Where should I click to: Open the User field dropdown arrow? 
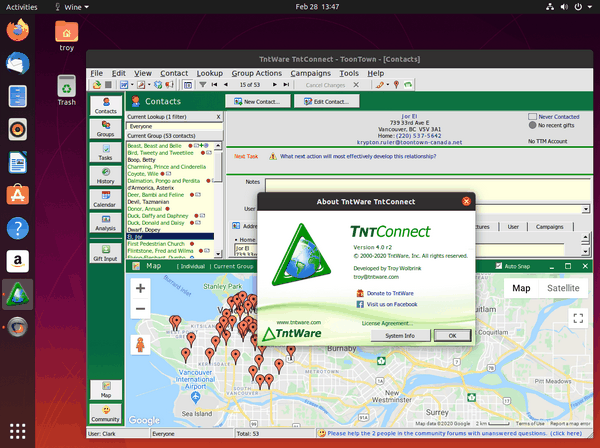point(585,209)
